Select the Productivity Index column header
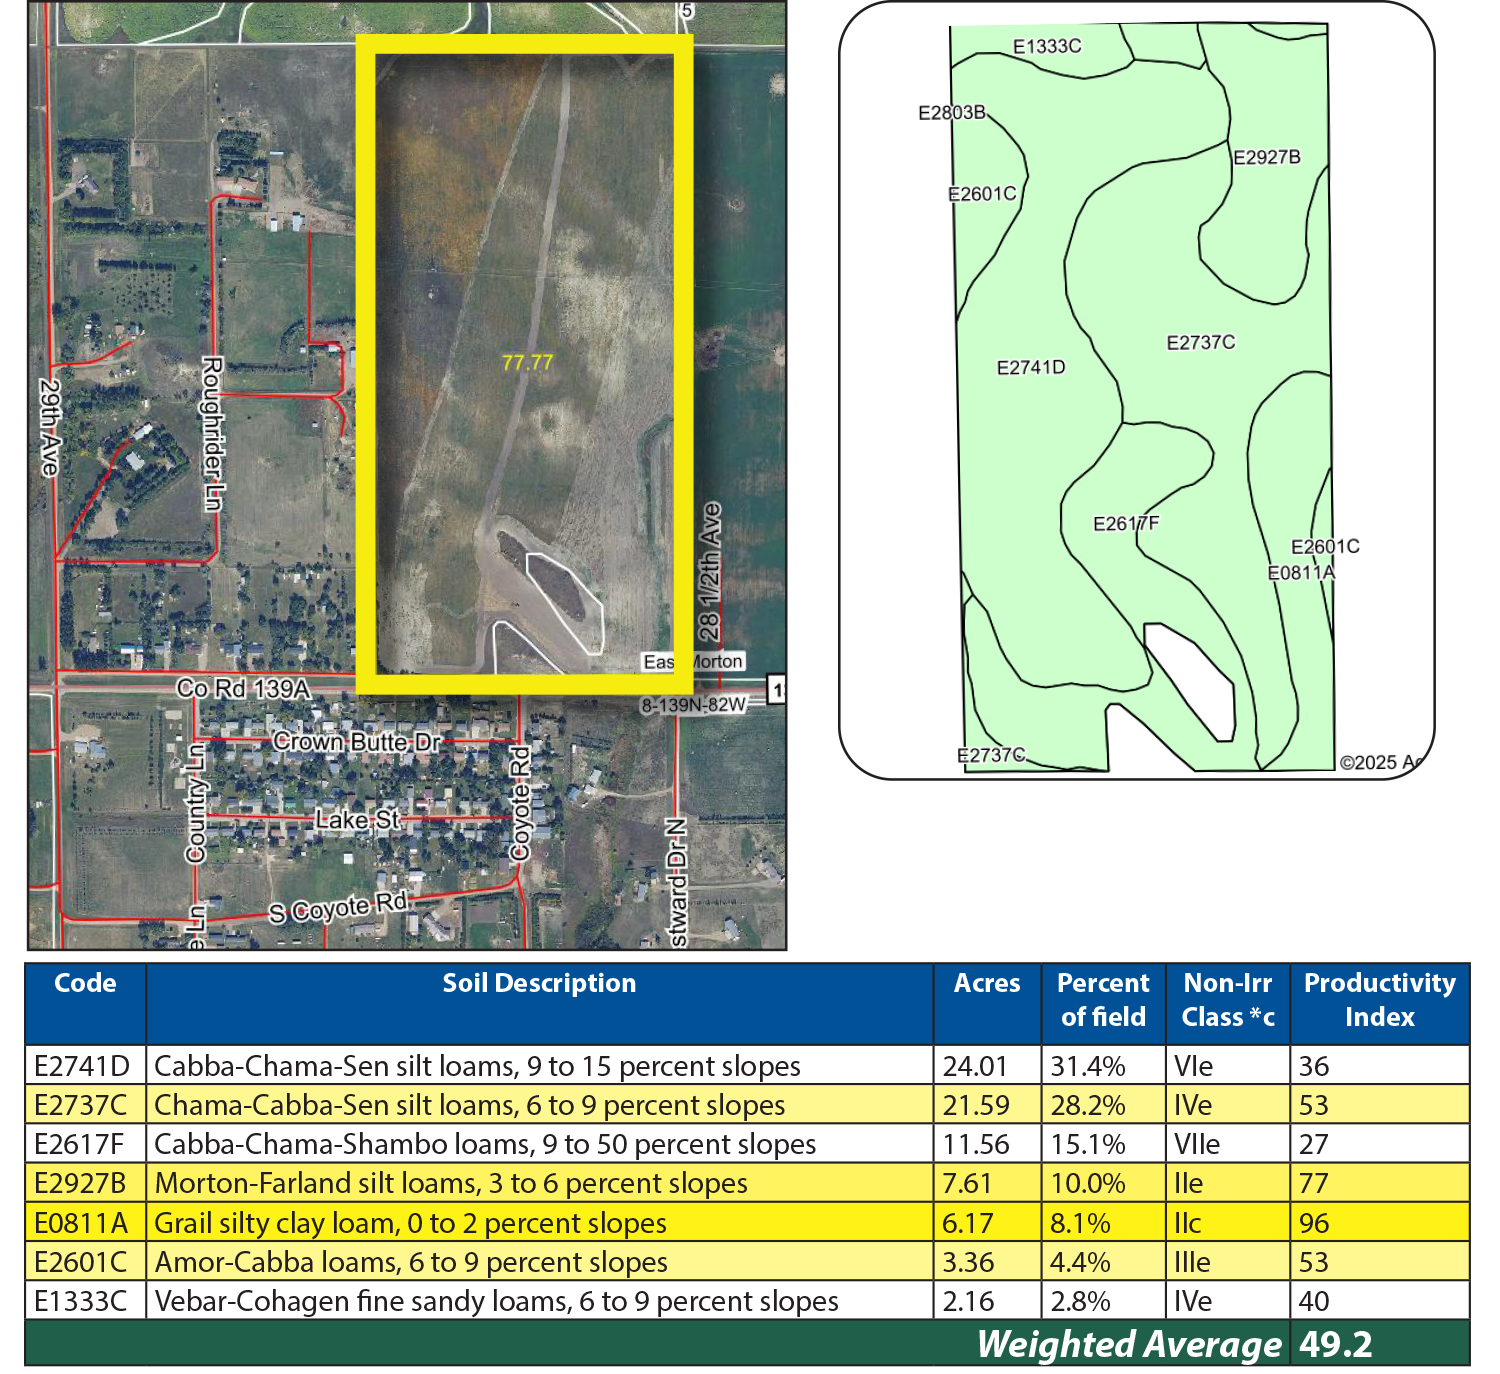This screenshot has height=1374, width=1500. pyautogui.click(x=1379, y=1000)
